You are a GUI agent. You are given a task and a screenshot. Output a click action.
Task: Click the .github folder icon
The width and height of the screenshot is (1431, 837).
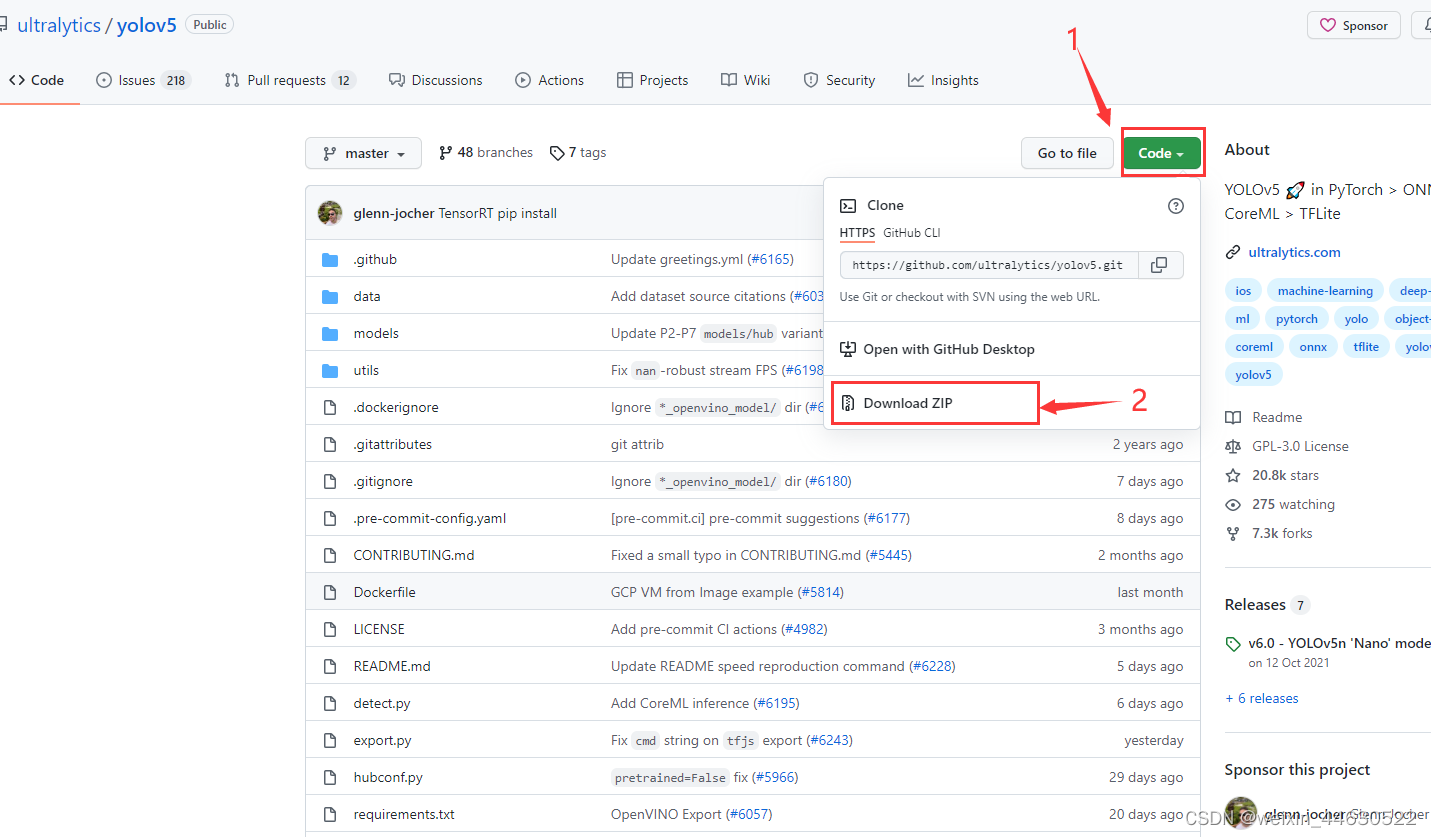330,260
